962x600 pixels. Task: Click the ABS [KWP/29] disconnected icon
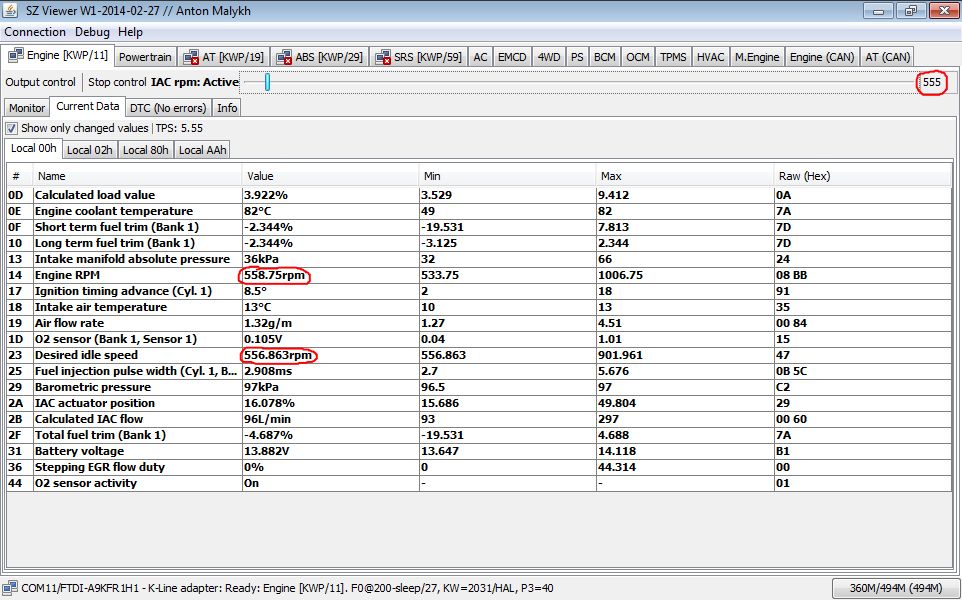284,57
